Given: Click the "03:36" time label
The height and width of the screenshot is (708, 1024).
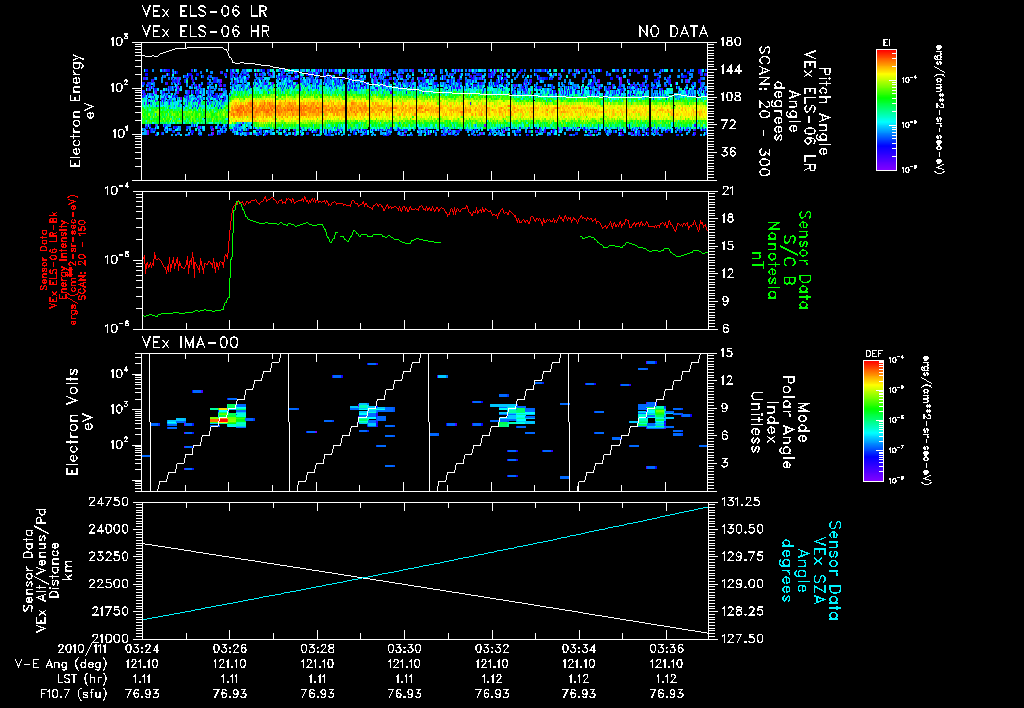Looking at the screenshot, I should [667, 649].
